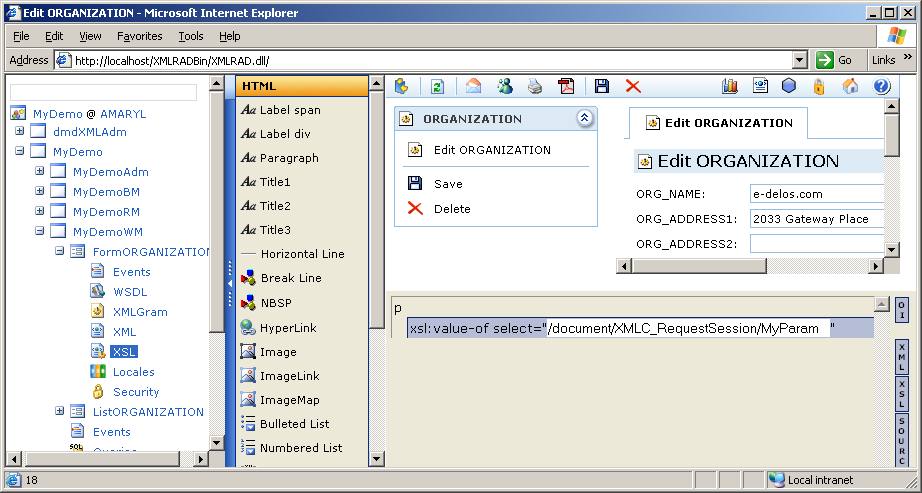Collapse the FormORGANIZATION tree node
This screenshot has width=922, height=493.
click(x=59, y=251)
